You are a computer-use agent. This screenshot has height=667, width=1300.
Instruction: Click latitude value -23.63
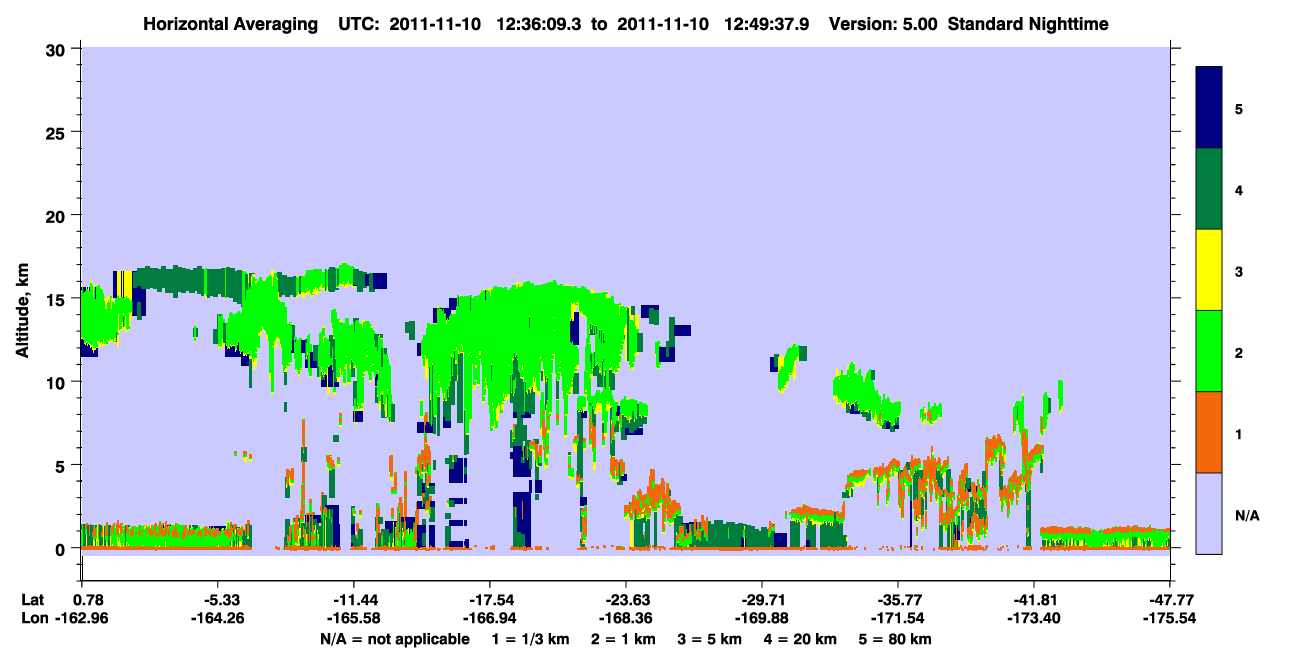pos(630,600)
